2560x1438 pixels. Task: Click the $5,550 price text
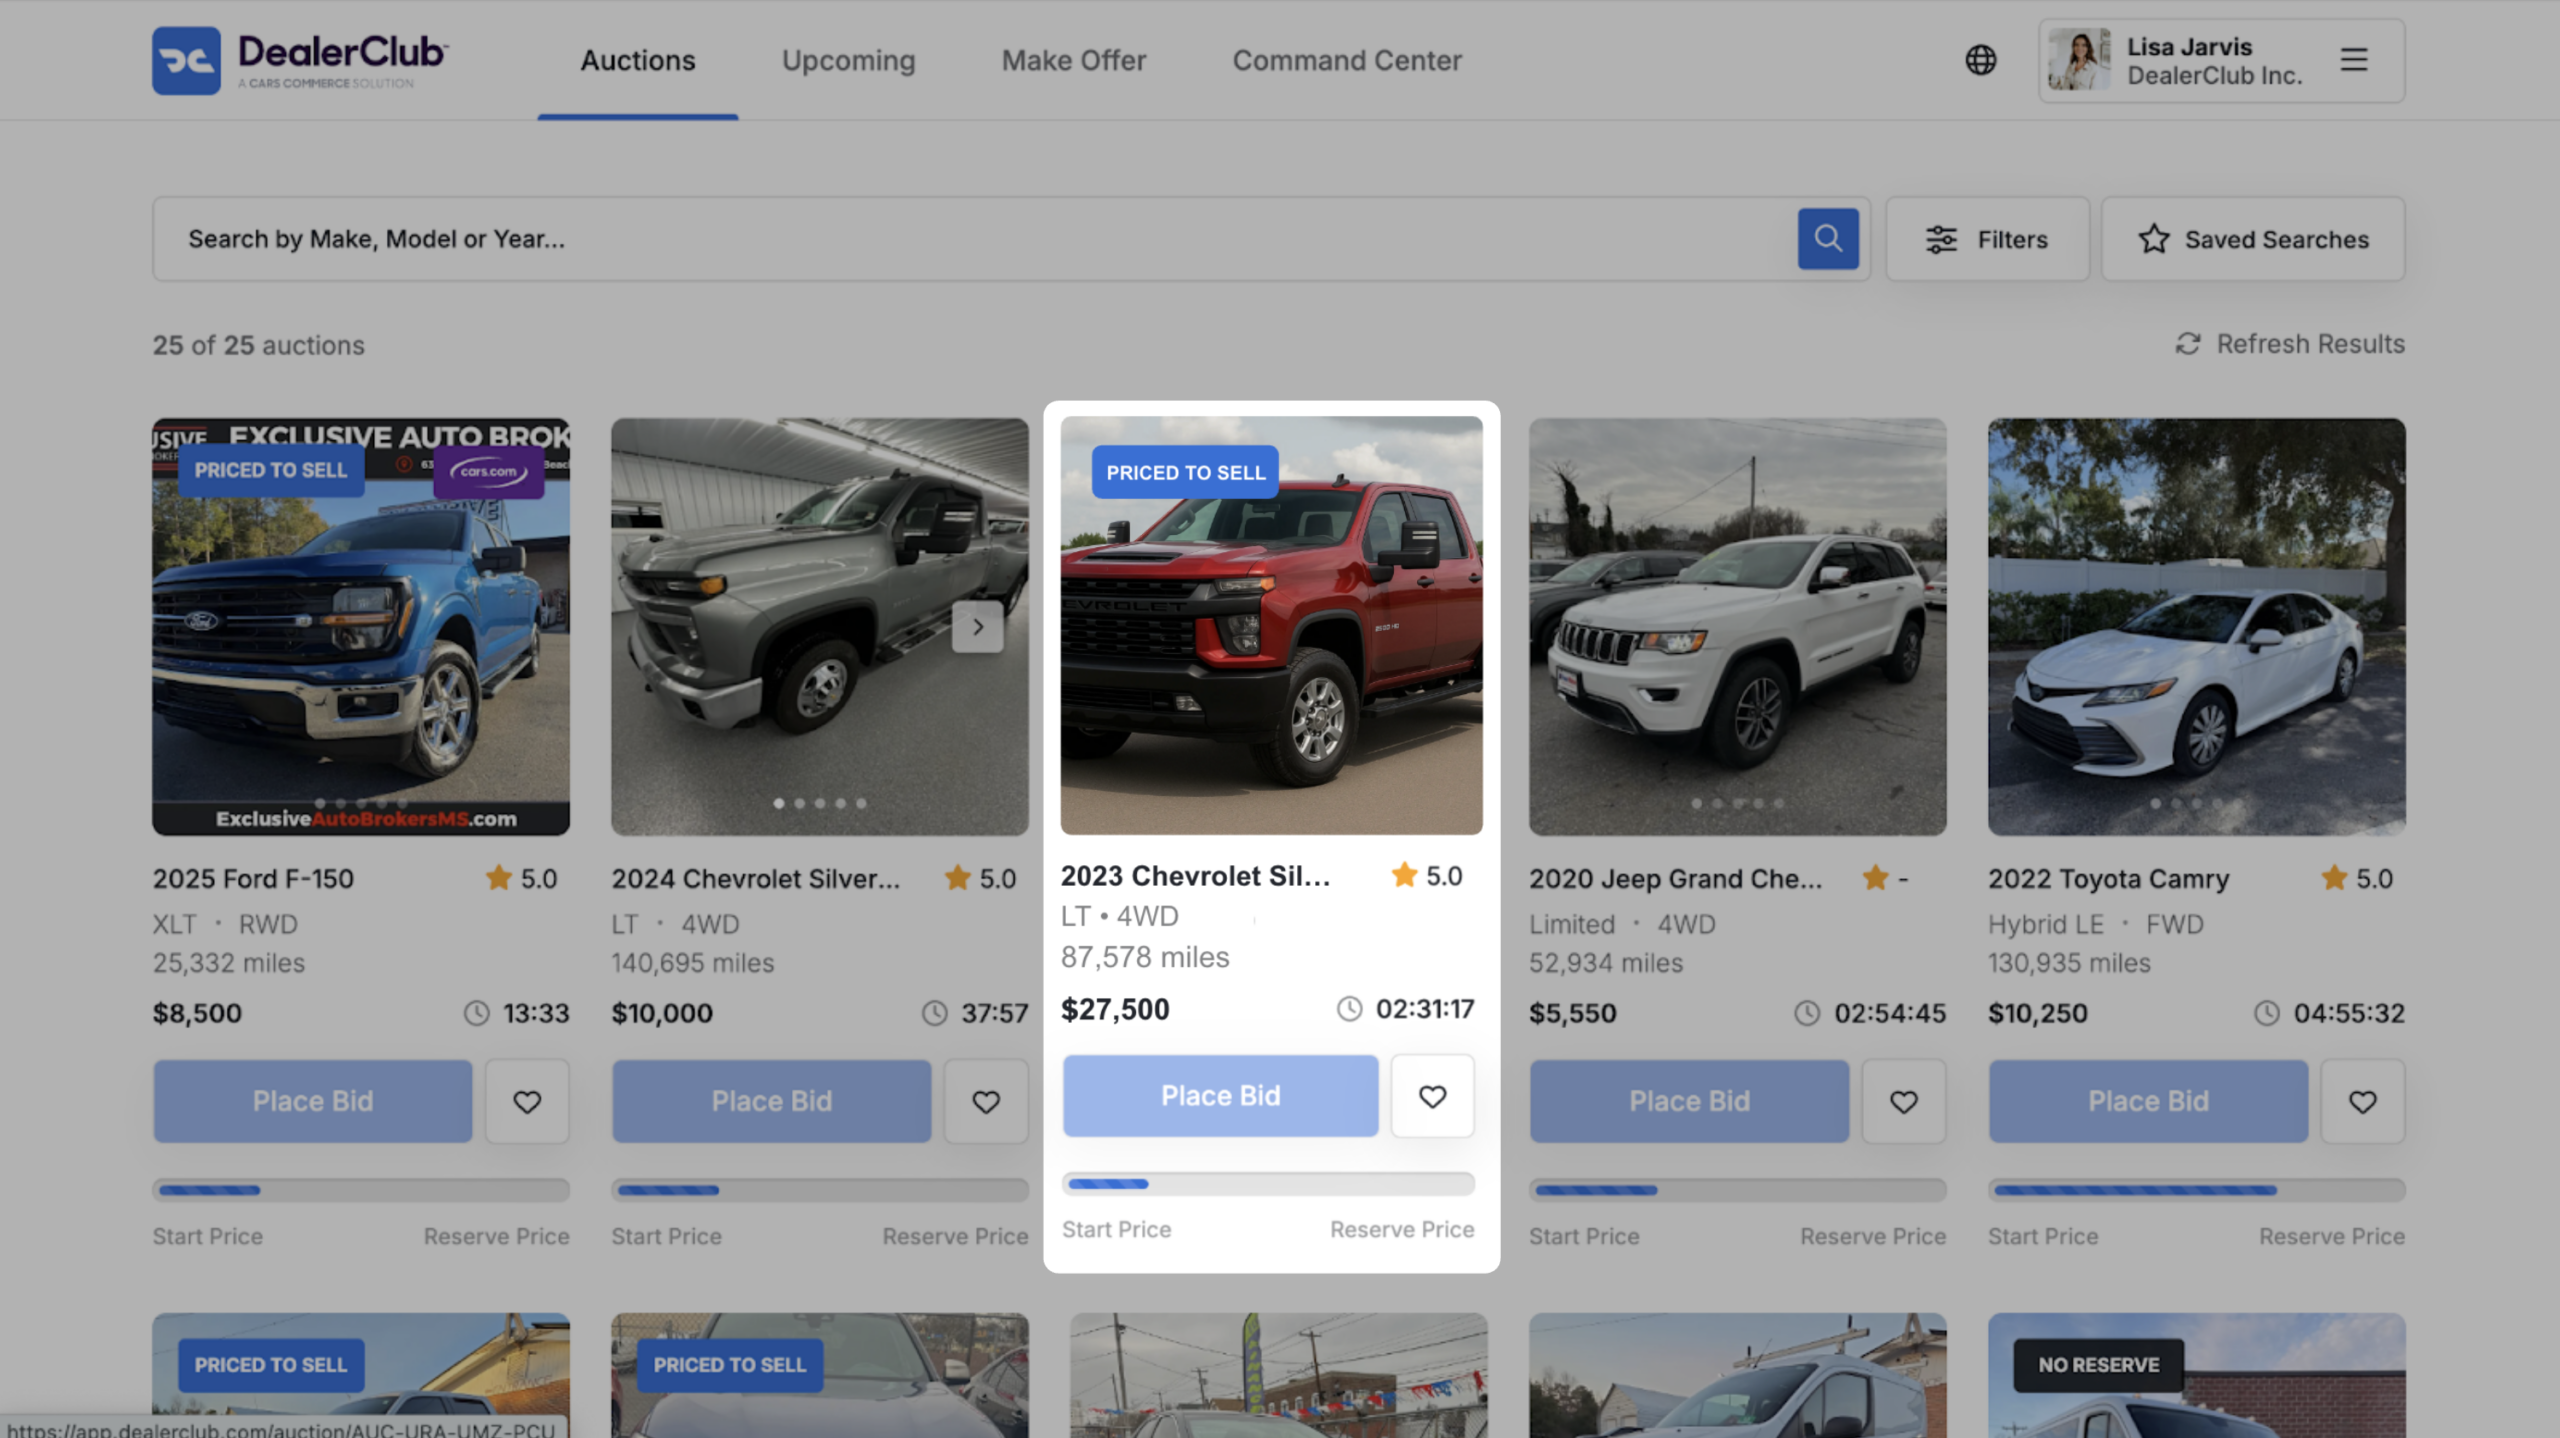click(1572, 1013)
